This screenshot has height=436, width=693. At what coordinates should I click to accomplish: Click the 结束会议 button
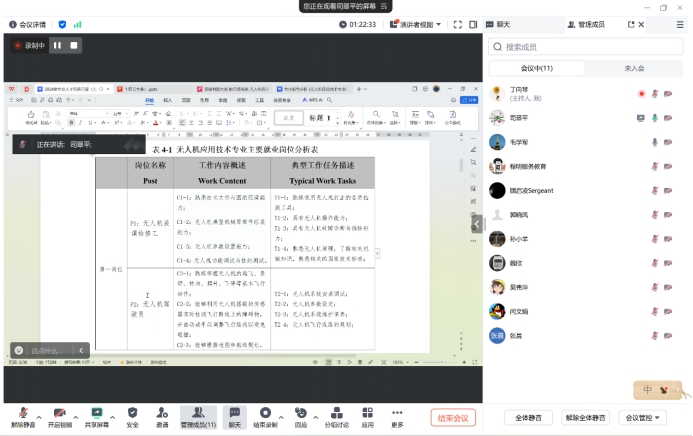click(x=453, y=417)
